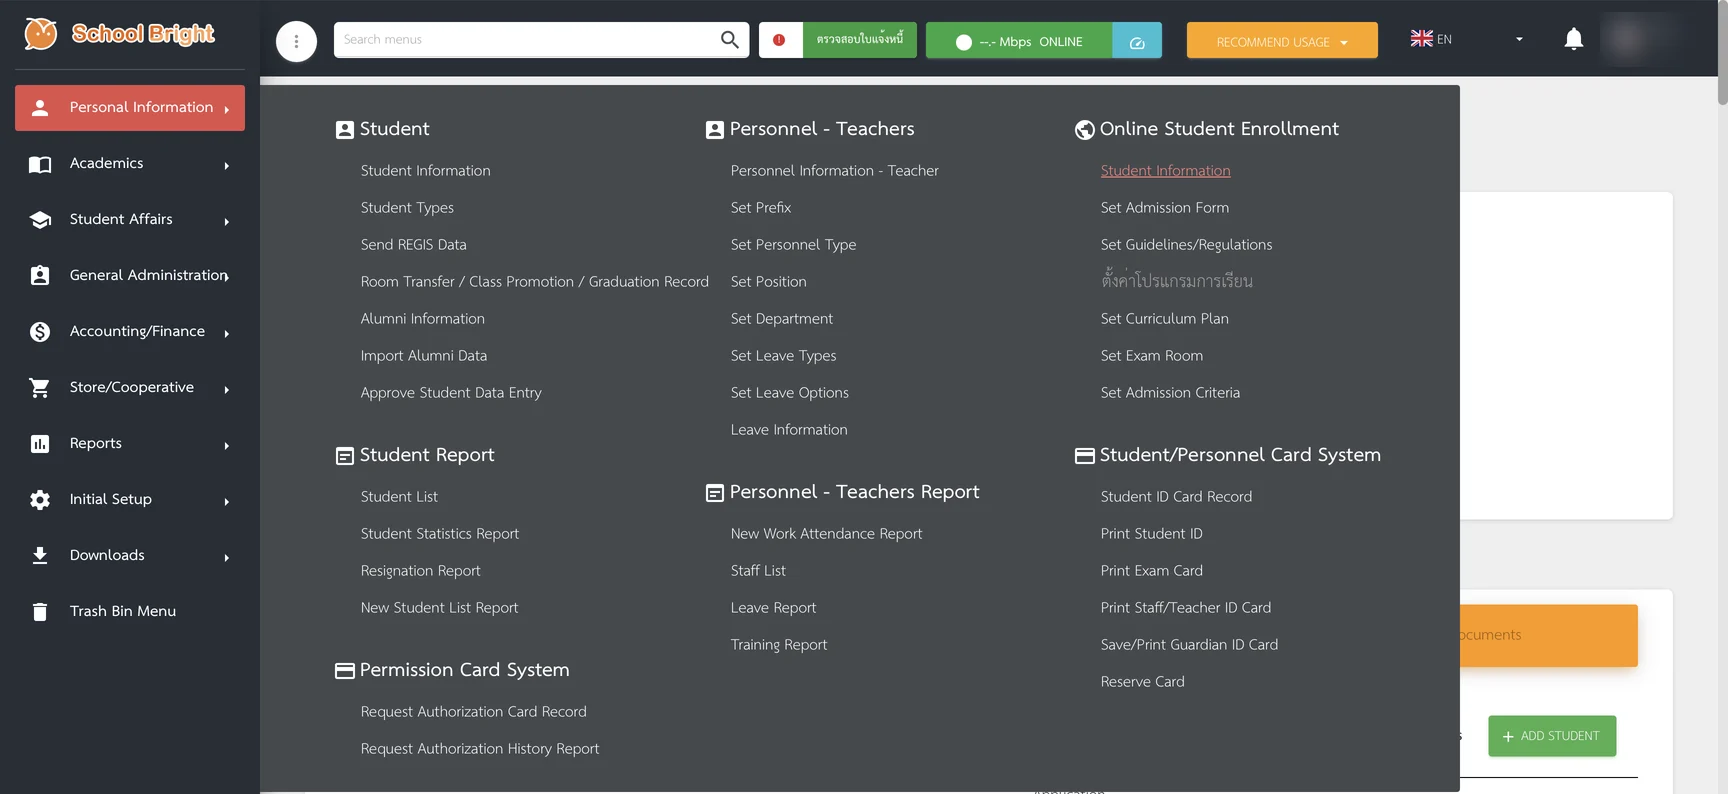The image size is (1728, 794).
Task: Click the green Thai invoice check button
Action: [x=860, y=40]
